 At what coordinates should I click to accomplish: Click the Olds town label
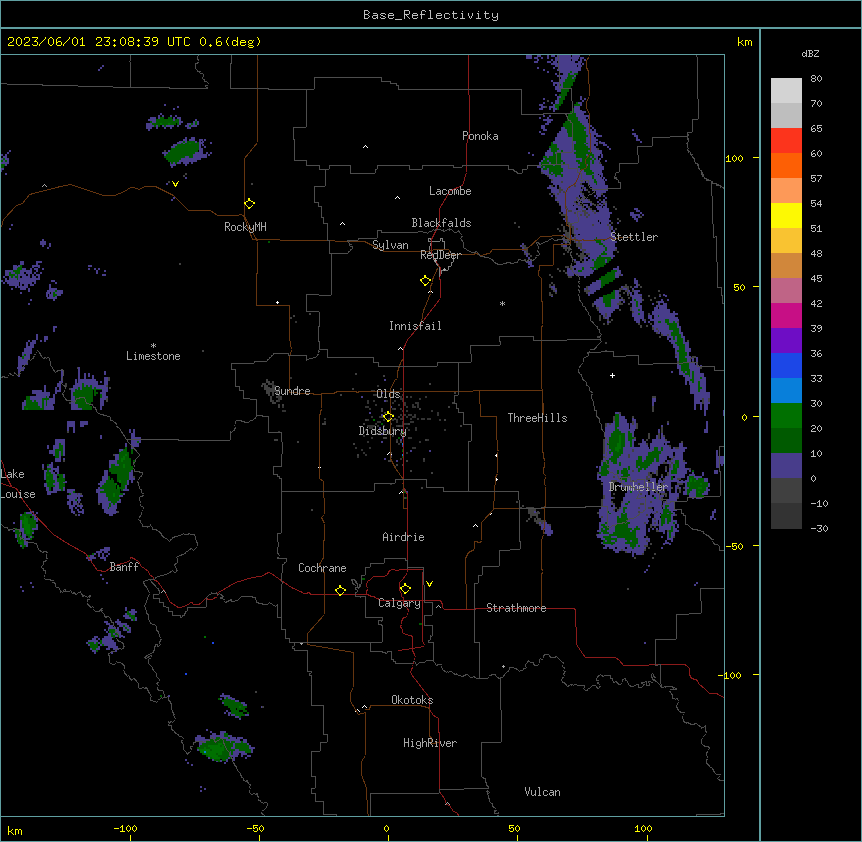[x=388, y=394]
